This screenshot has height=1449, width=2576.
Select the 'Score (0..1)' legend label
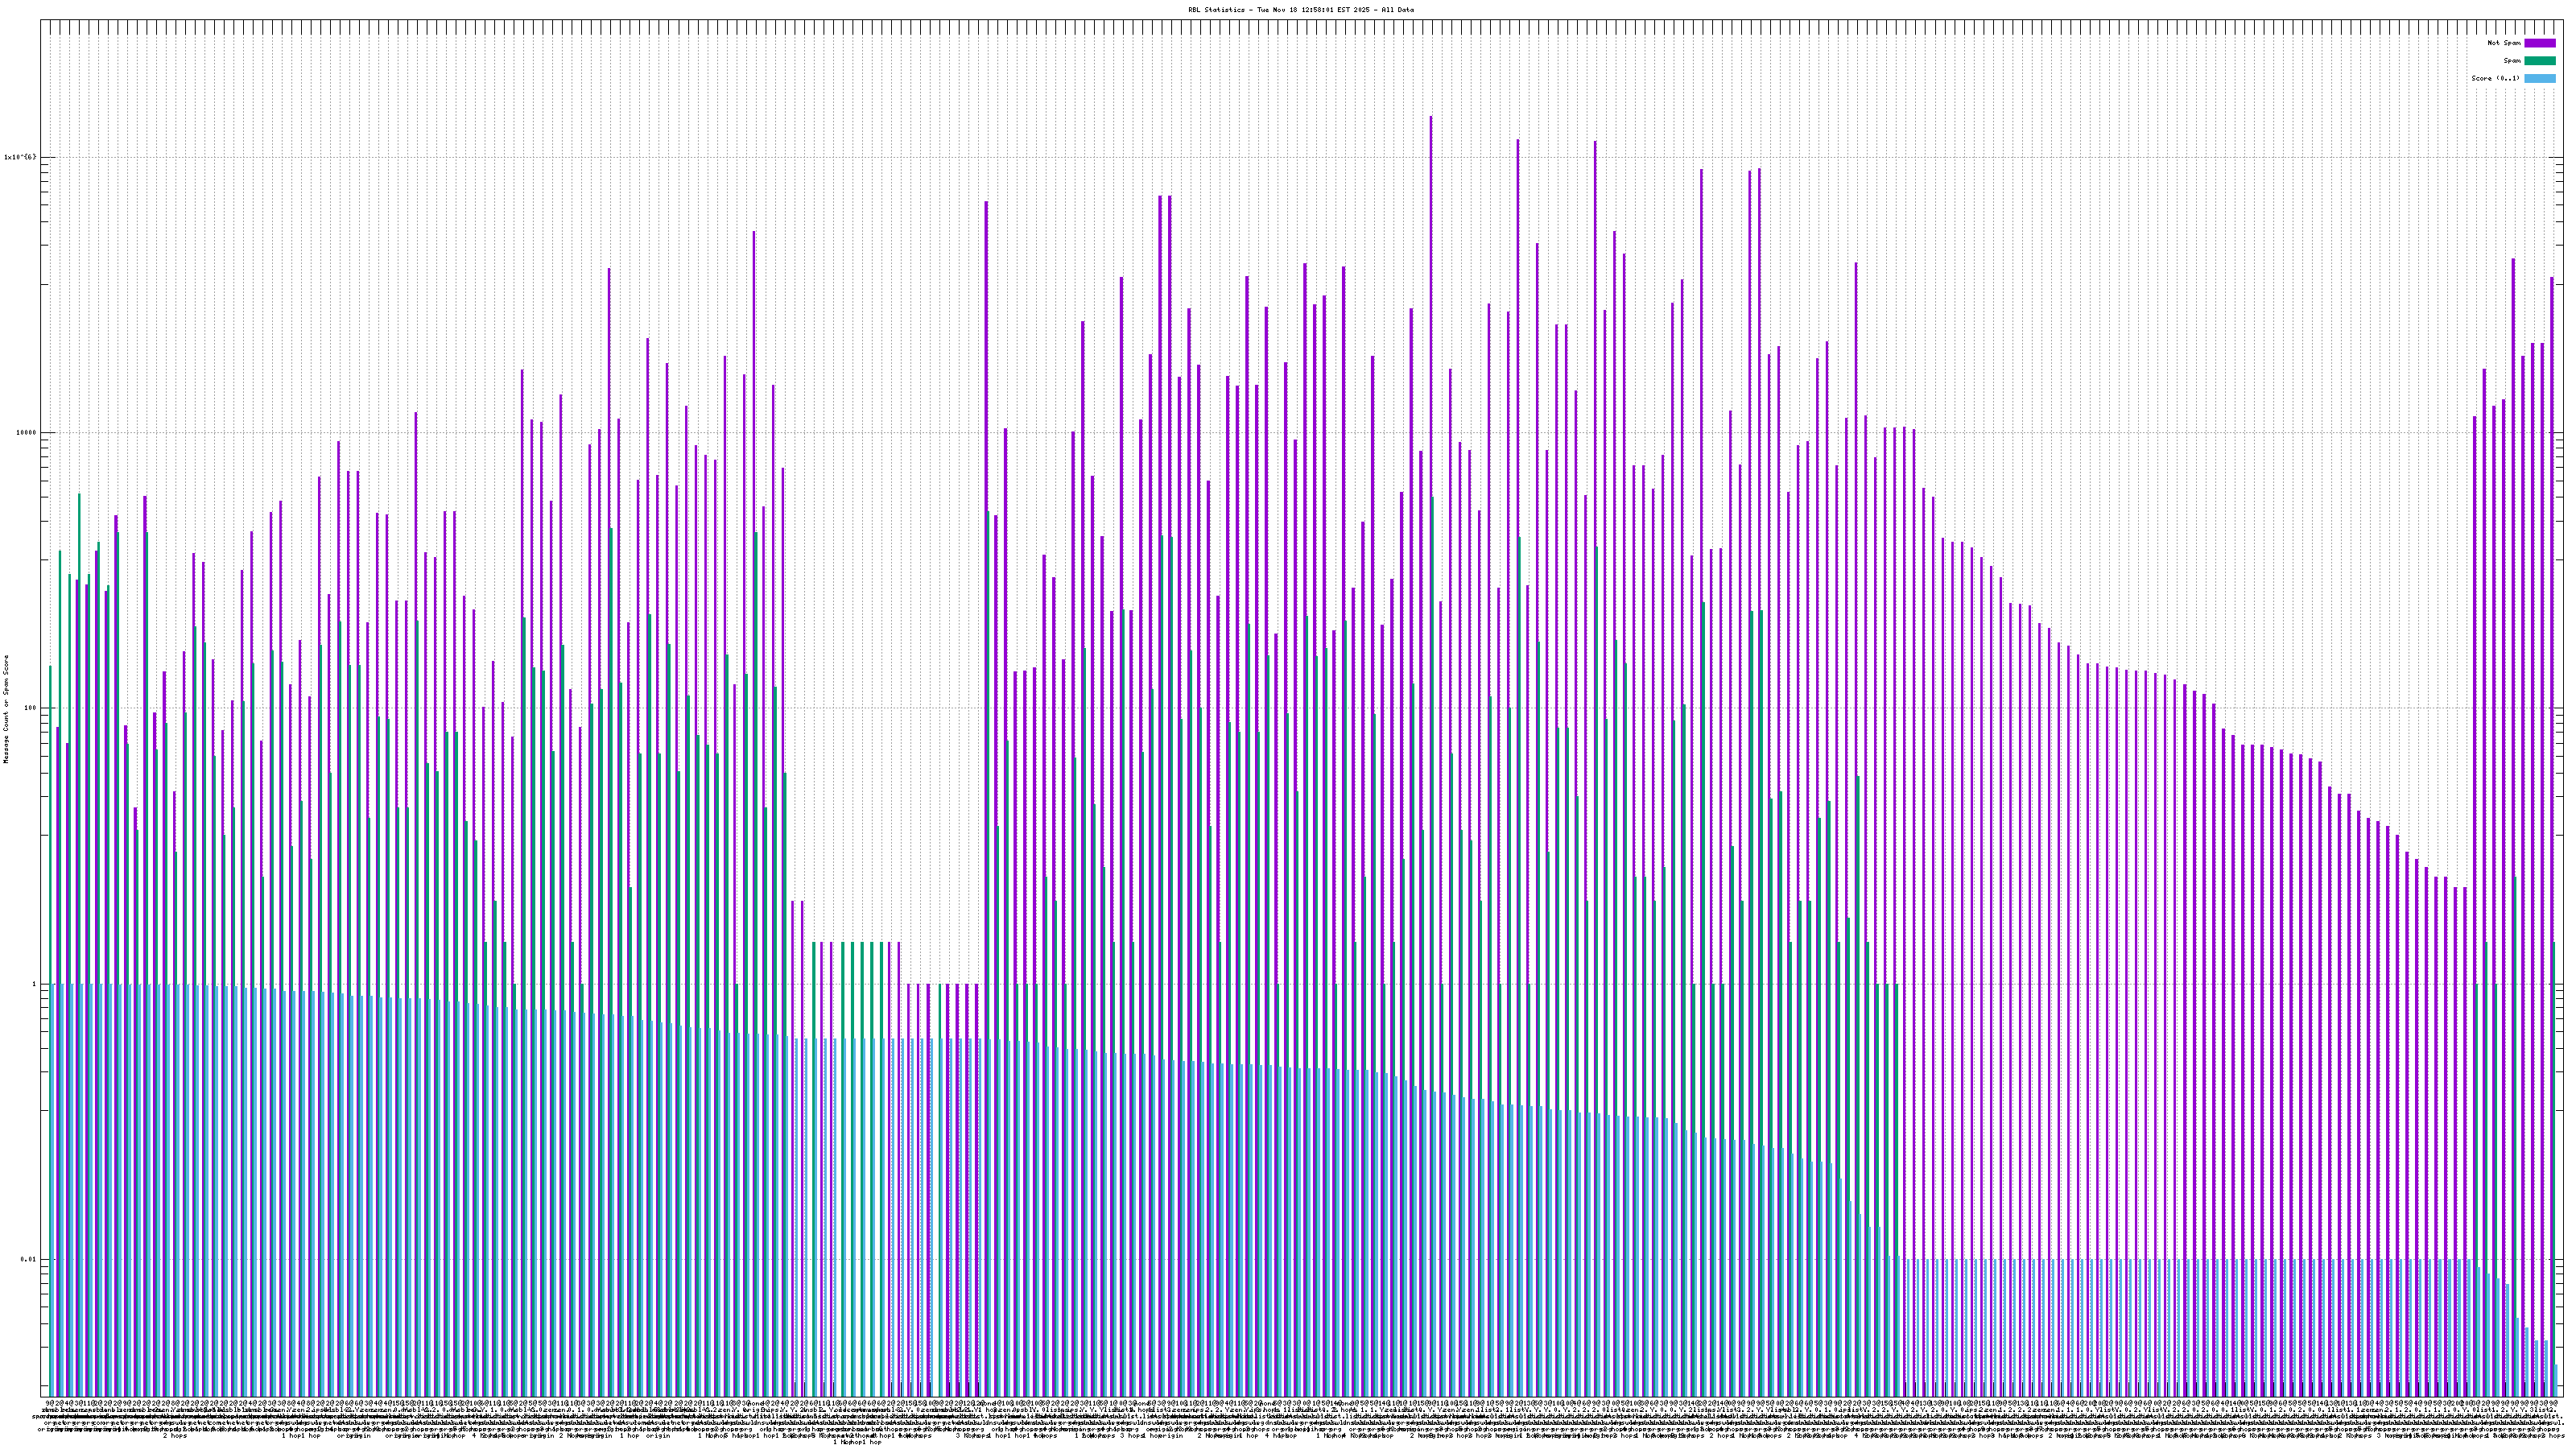point(2495,78)
